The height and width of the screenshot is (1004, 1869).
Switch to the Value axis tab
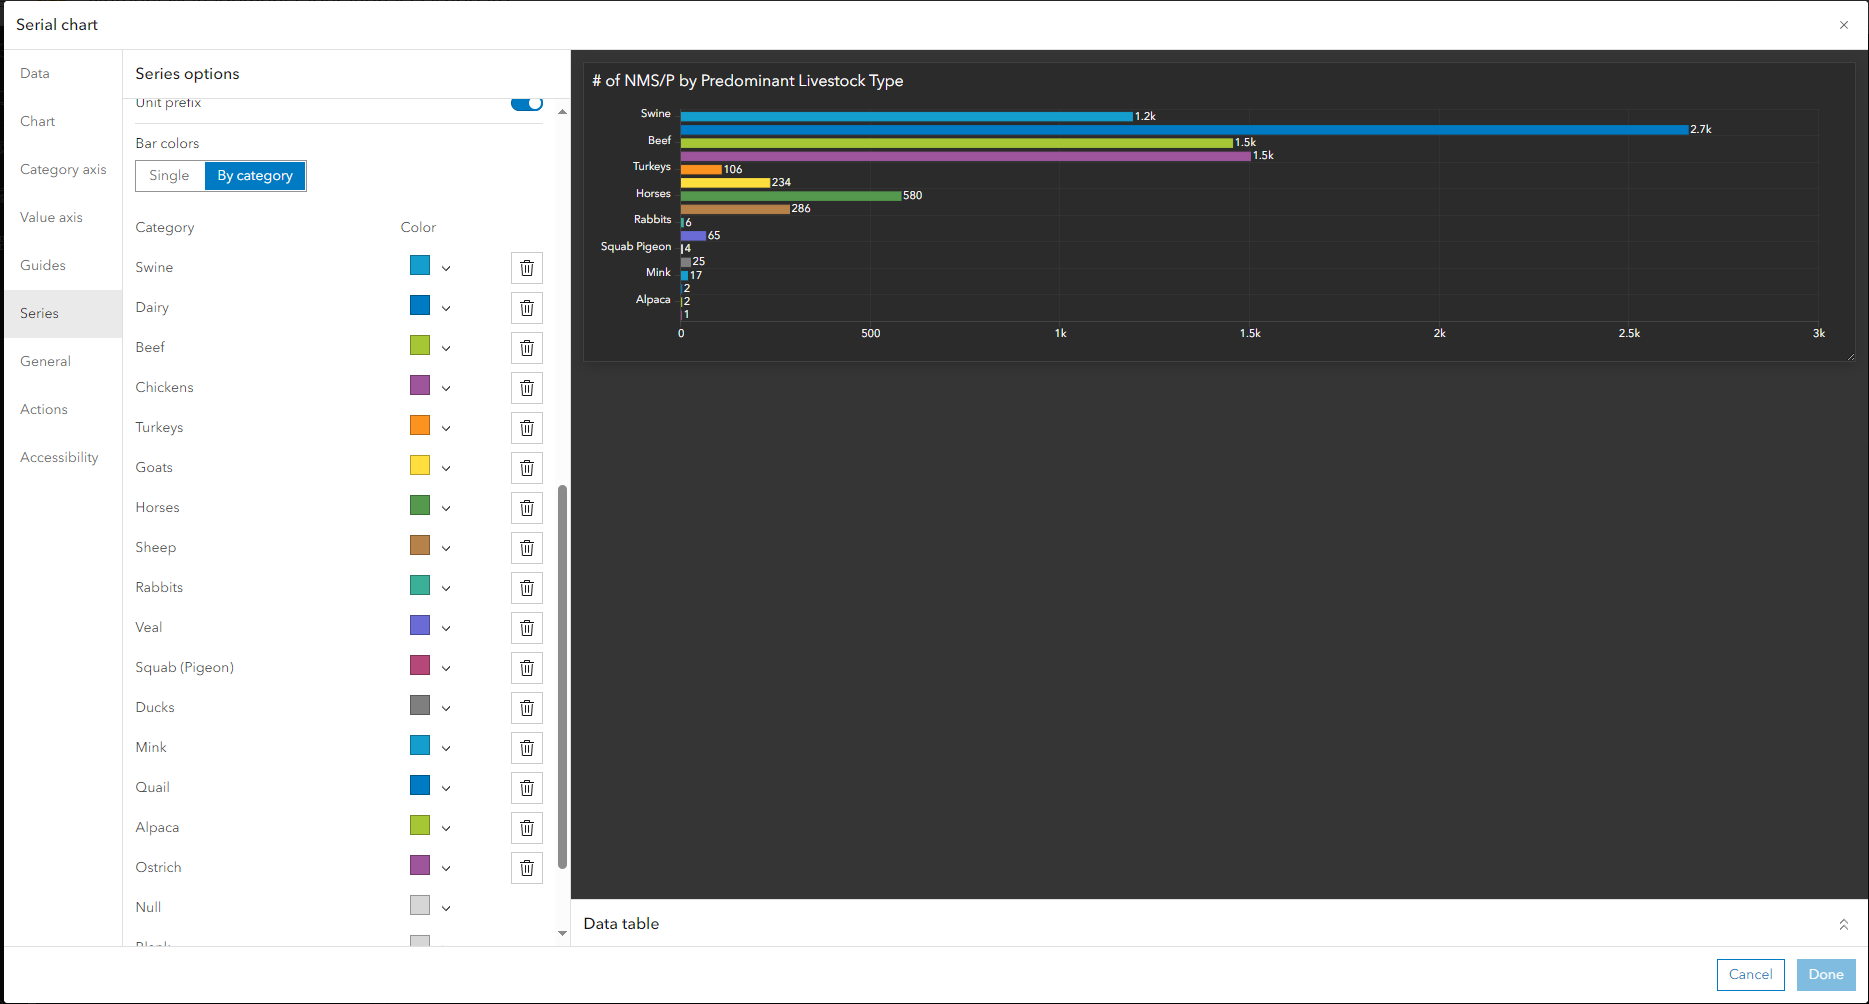(x=51, y=217)
